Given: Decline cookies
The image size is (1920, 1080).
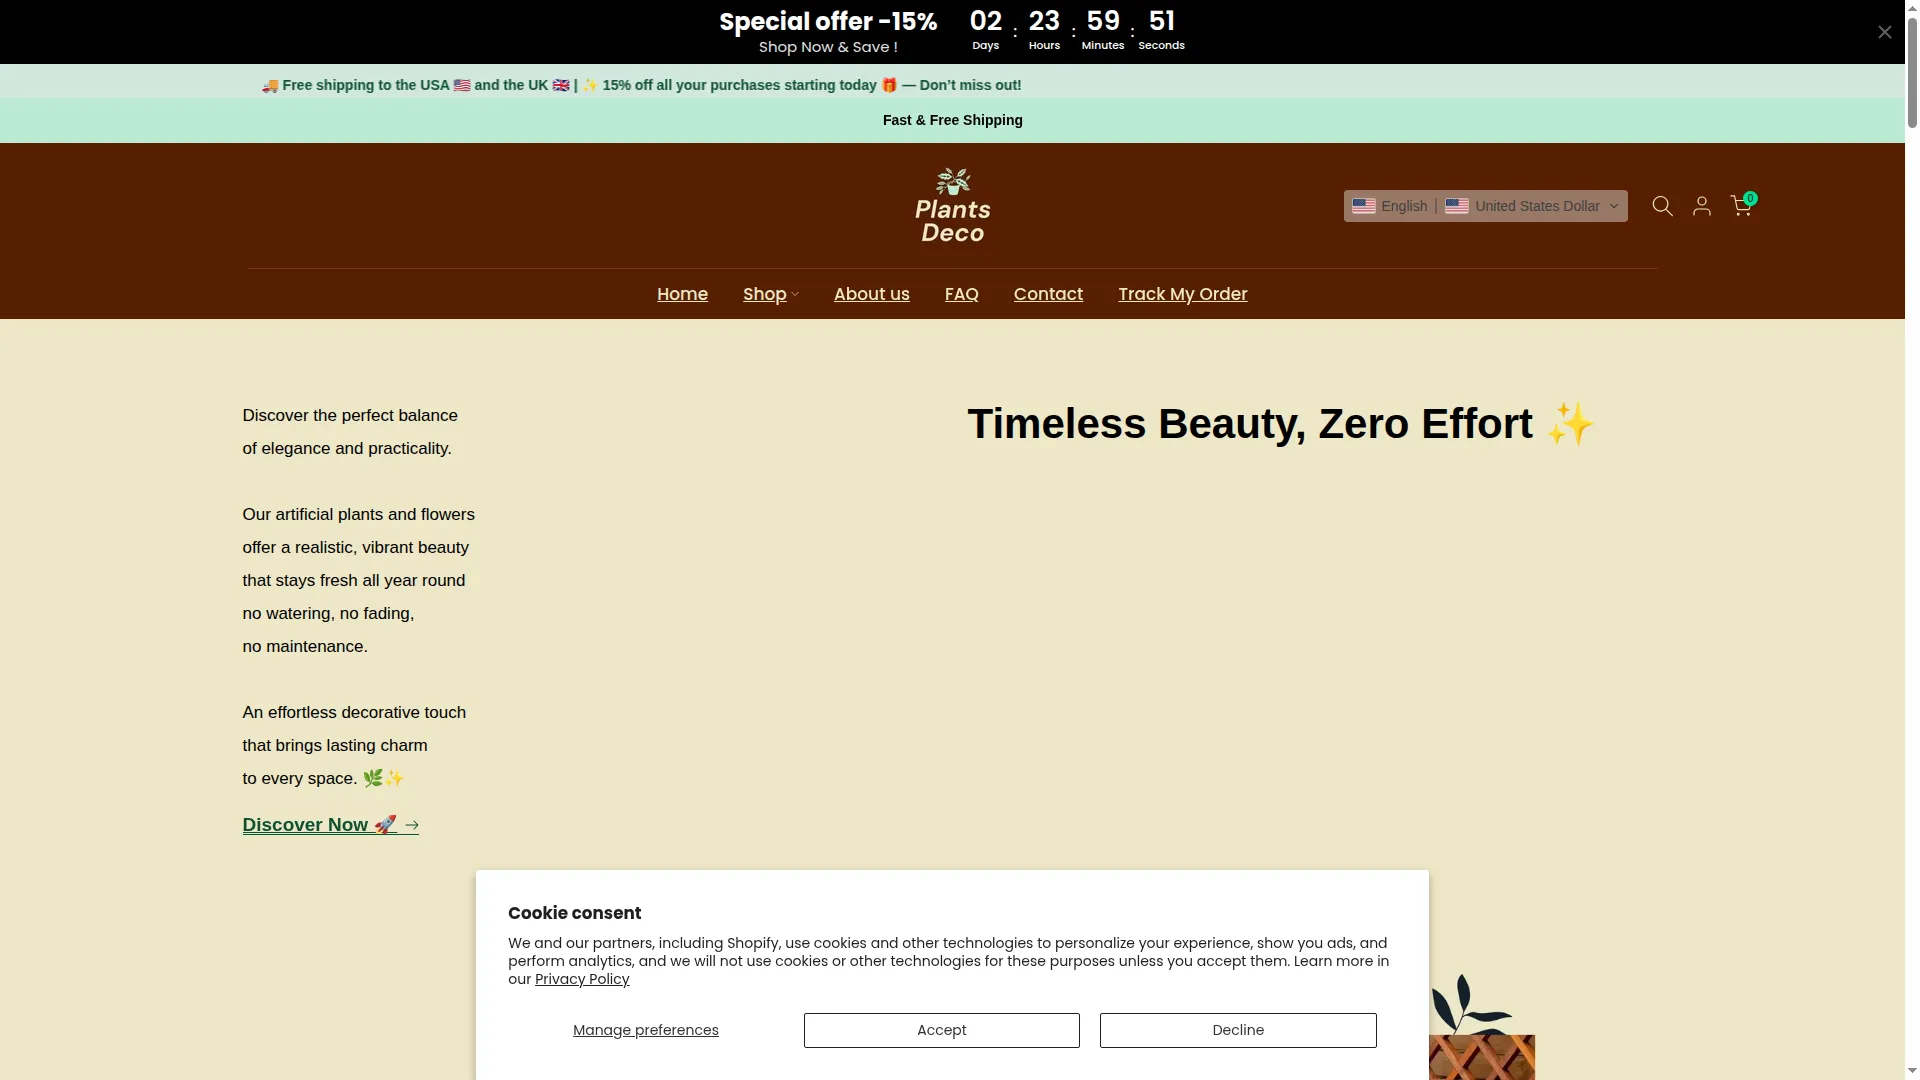Looking at the screenshot, I should click(1238, 1030).
